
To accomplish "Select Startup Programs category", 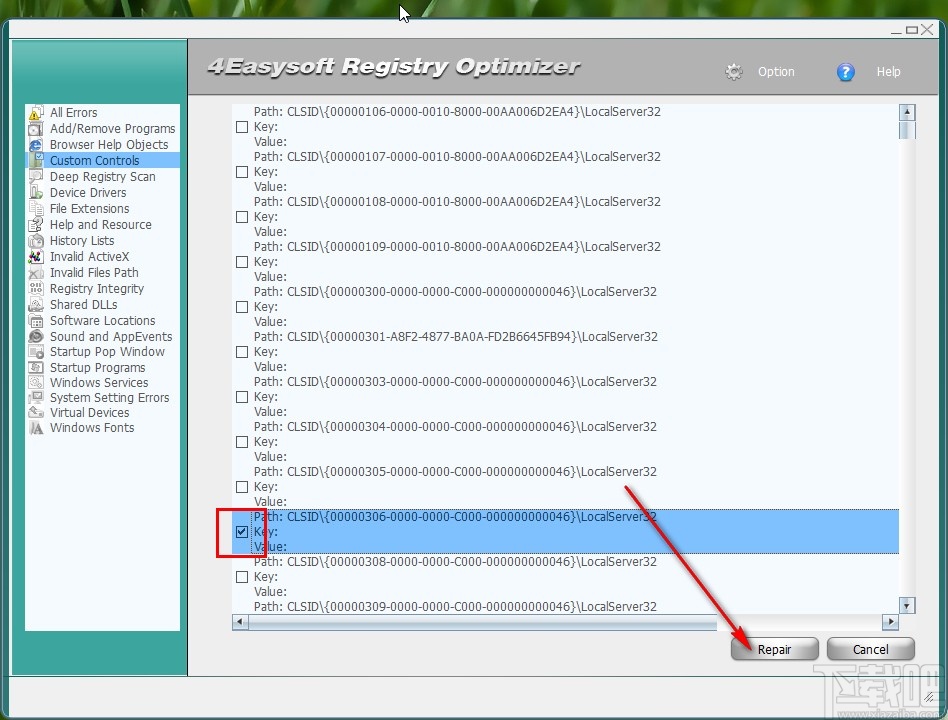I will (97, 368).
